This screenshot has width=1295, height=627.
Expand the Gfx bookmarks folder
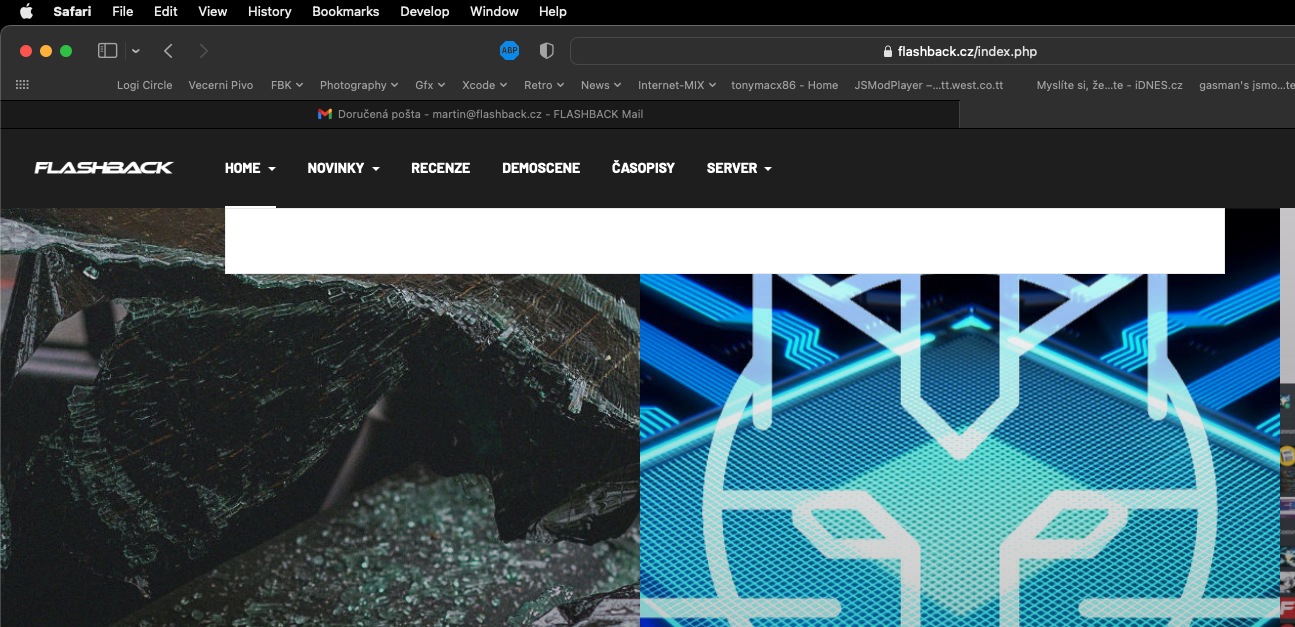(430, 85)
